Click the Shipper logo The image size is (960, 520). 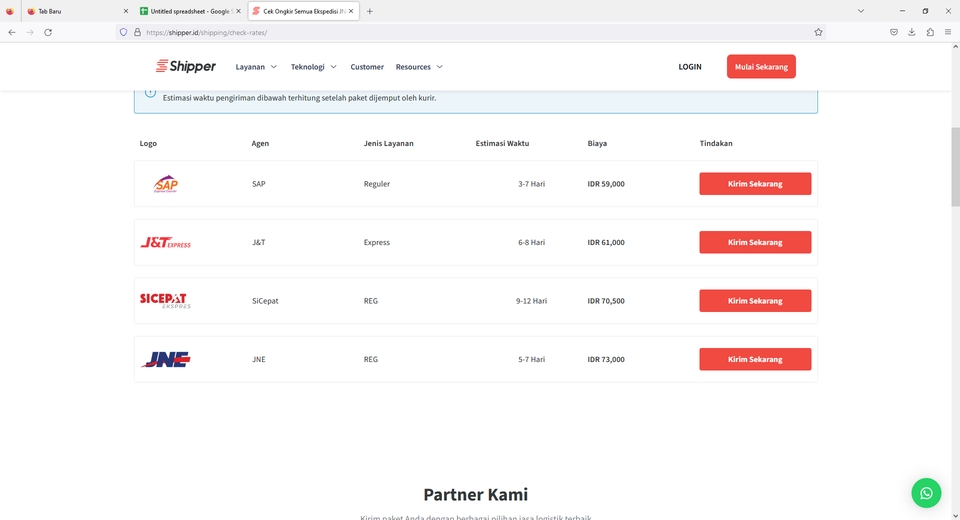pos(186,66)
